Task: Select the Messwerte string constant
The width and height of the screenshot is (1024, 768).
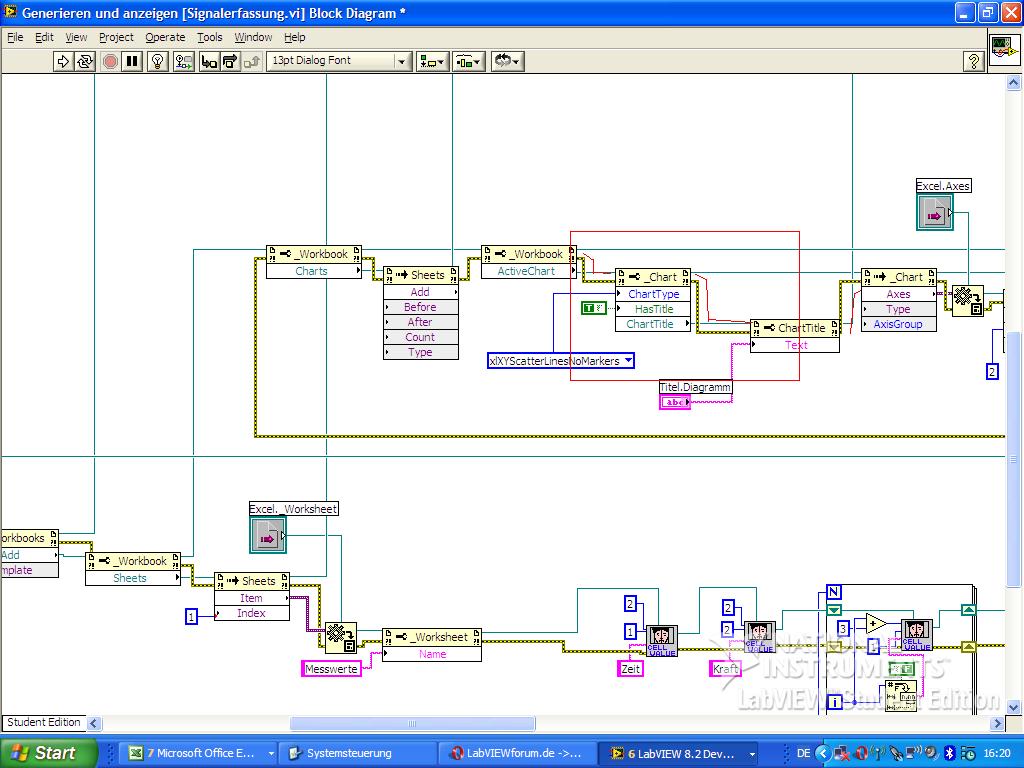Action: tap(331, 669)
